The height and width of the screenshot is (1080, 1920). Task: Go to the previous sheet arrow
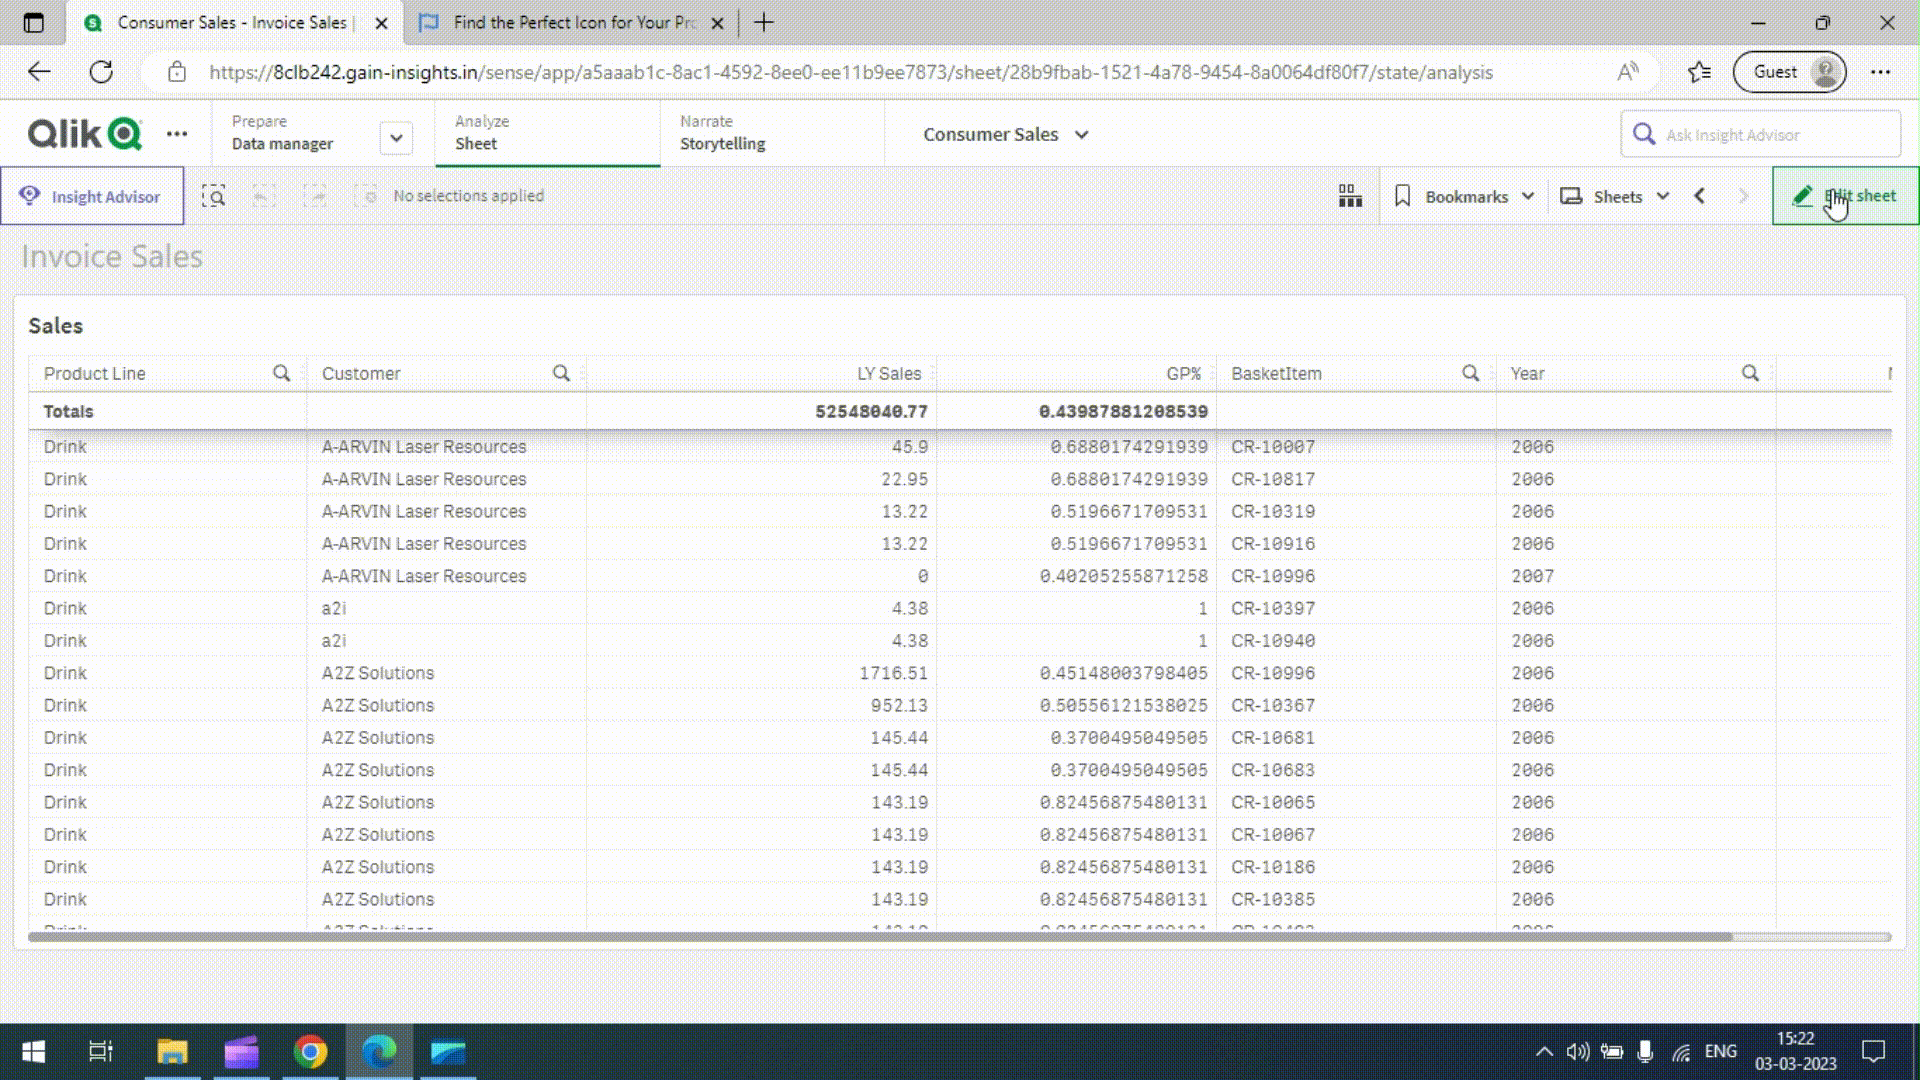[x=1699, y=196]
